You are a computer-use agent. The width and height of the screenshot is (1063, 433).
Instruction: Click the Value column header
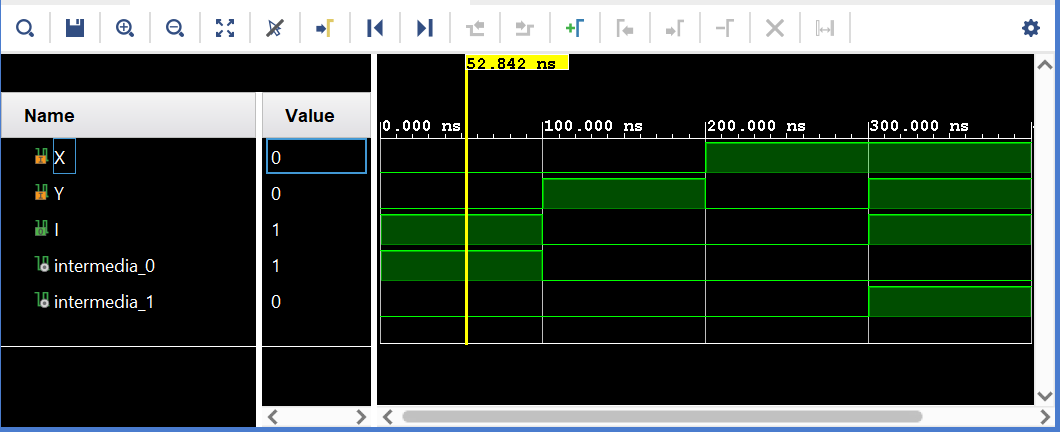click(x=309, y=116)
